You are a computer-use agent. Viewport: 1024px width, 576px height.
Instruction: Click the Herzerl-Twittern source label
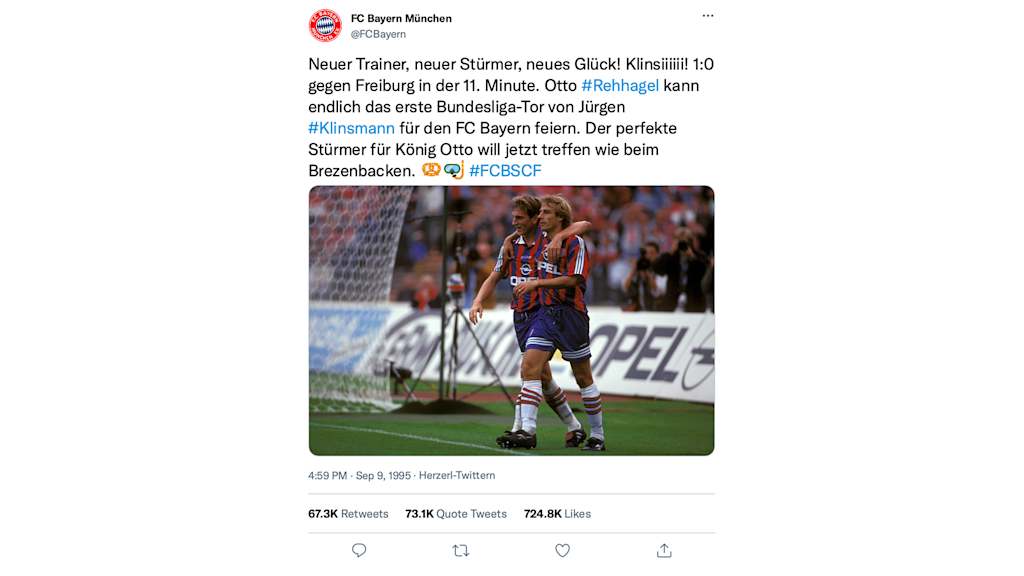(x=456, y=475)
